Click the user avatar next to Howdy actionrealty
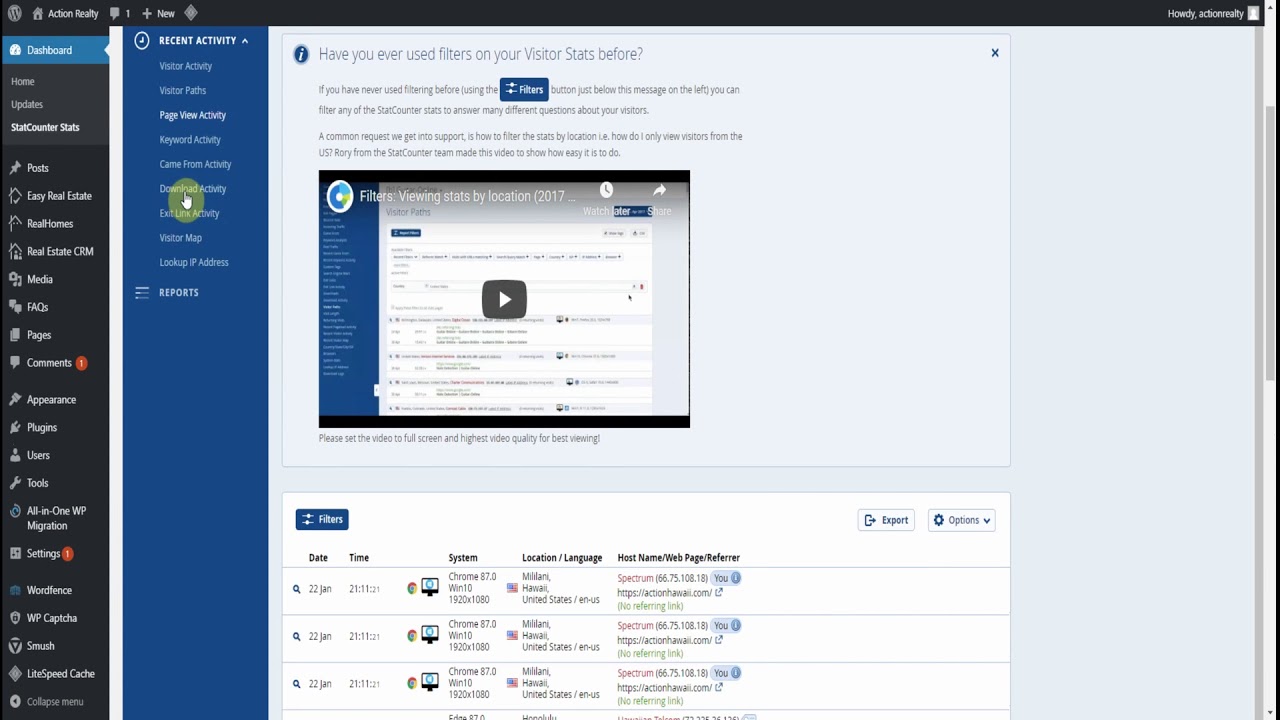This screenshot has height=720, width=1280. pyautogui.click(x=1253, y=13)
